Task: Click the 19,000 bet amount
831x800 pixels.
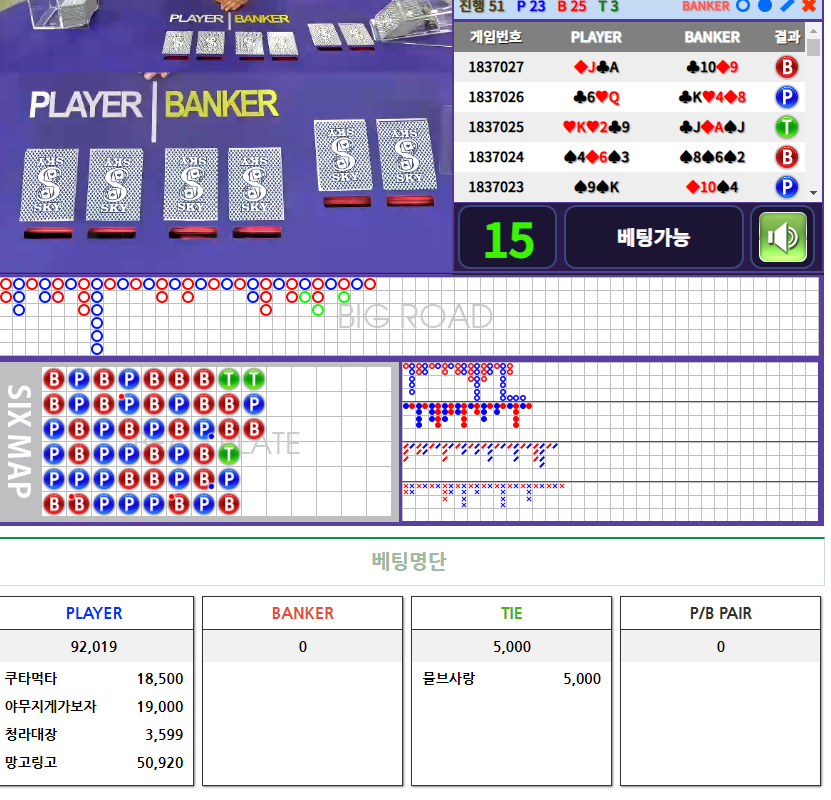Action: click(x=160, y=707)
